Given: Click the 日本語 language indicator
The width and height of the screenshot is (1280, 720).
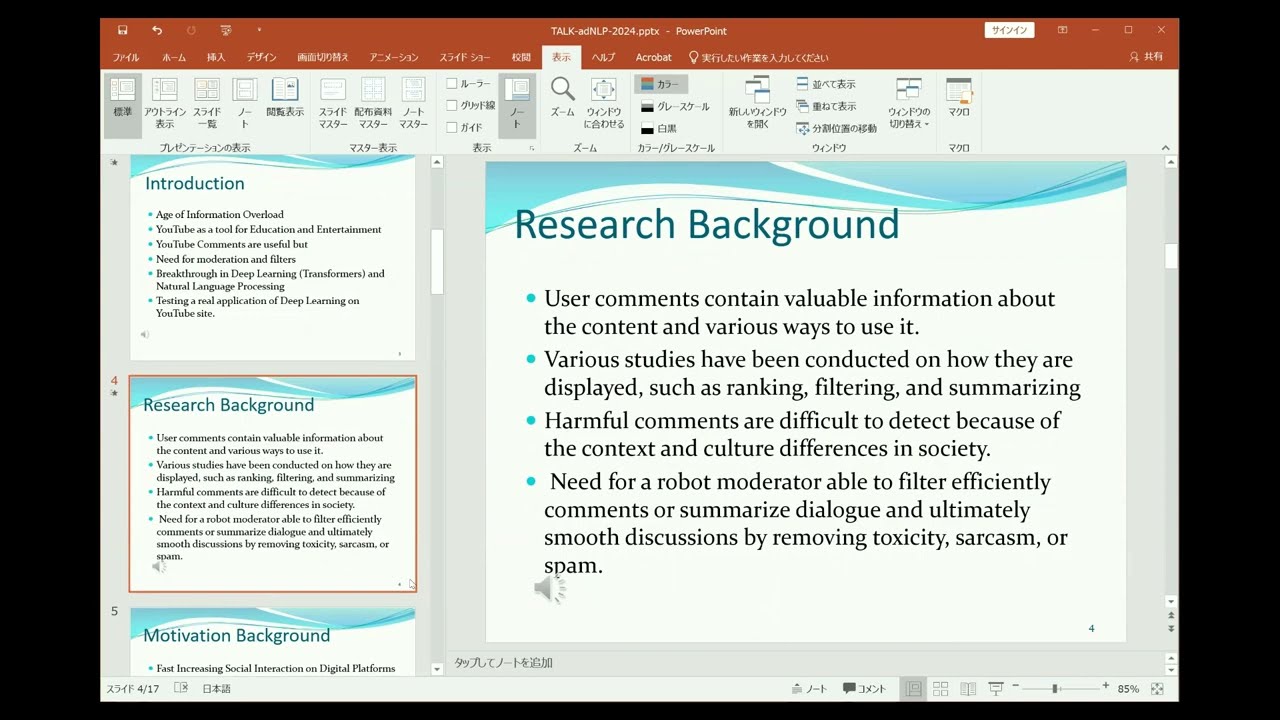Looking at the screenshot, I should (216, 689).
